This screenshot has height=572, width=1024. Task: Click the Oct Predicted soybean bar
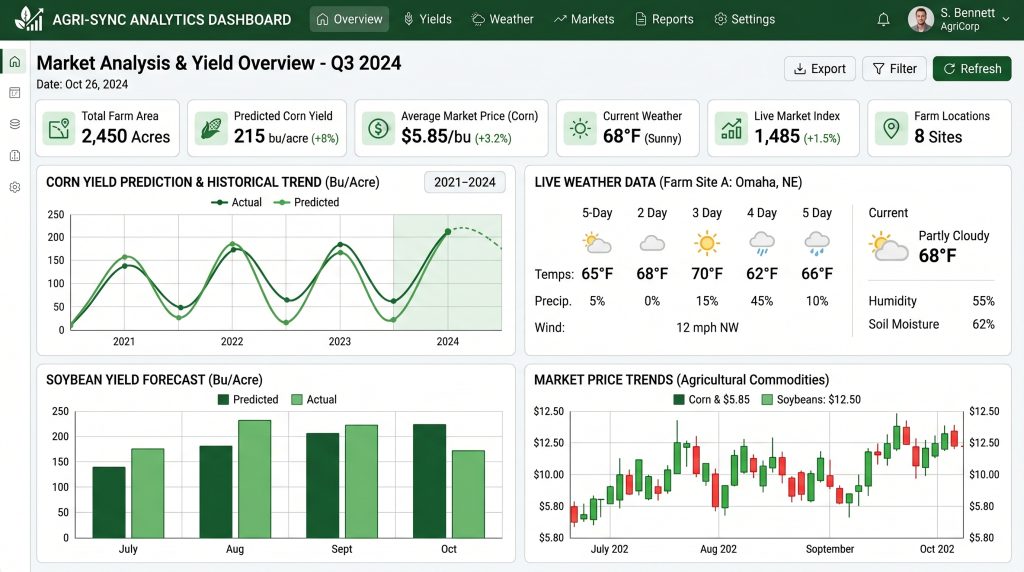click(x=430, y=481)
